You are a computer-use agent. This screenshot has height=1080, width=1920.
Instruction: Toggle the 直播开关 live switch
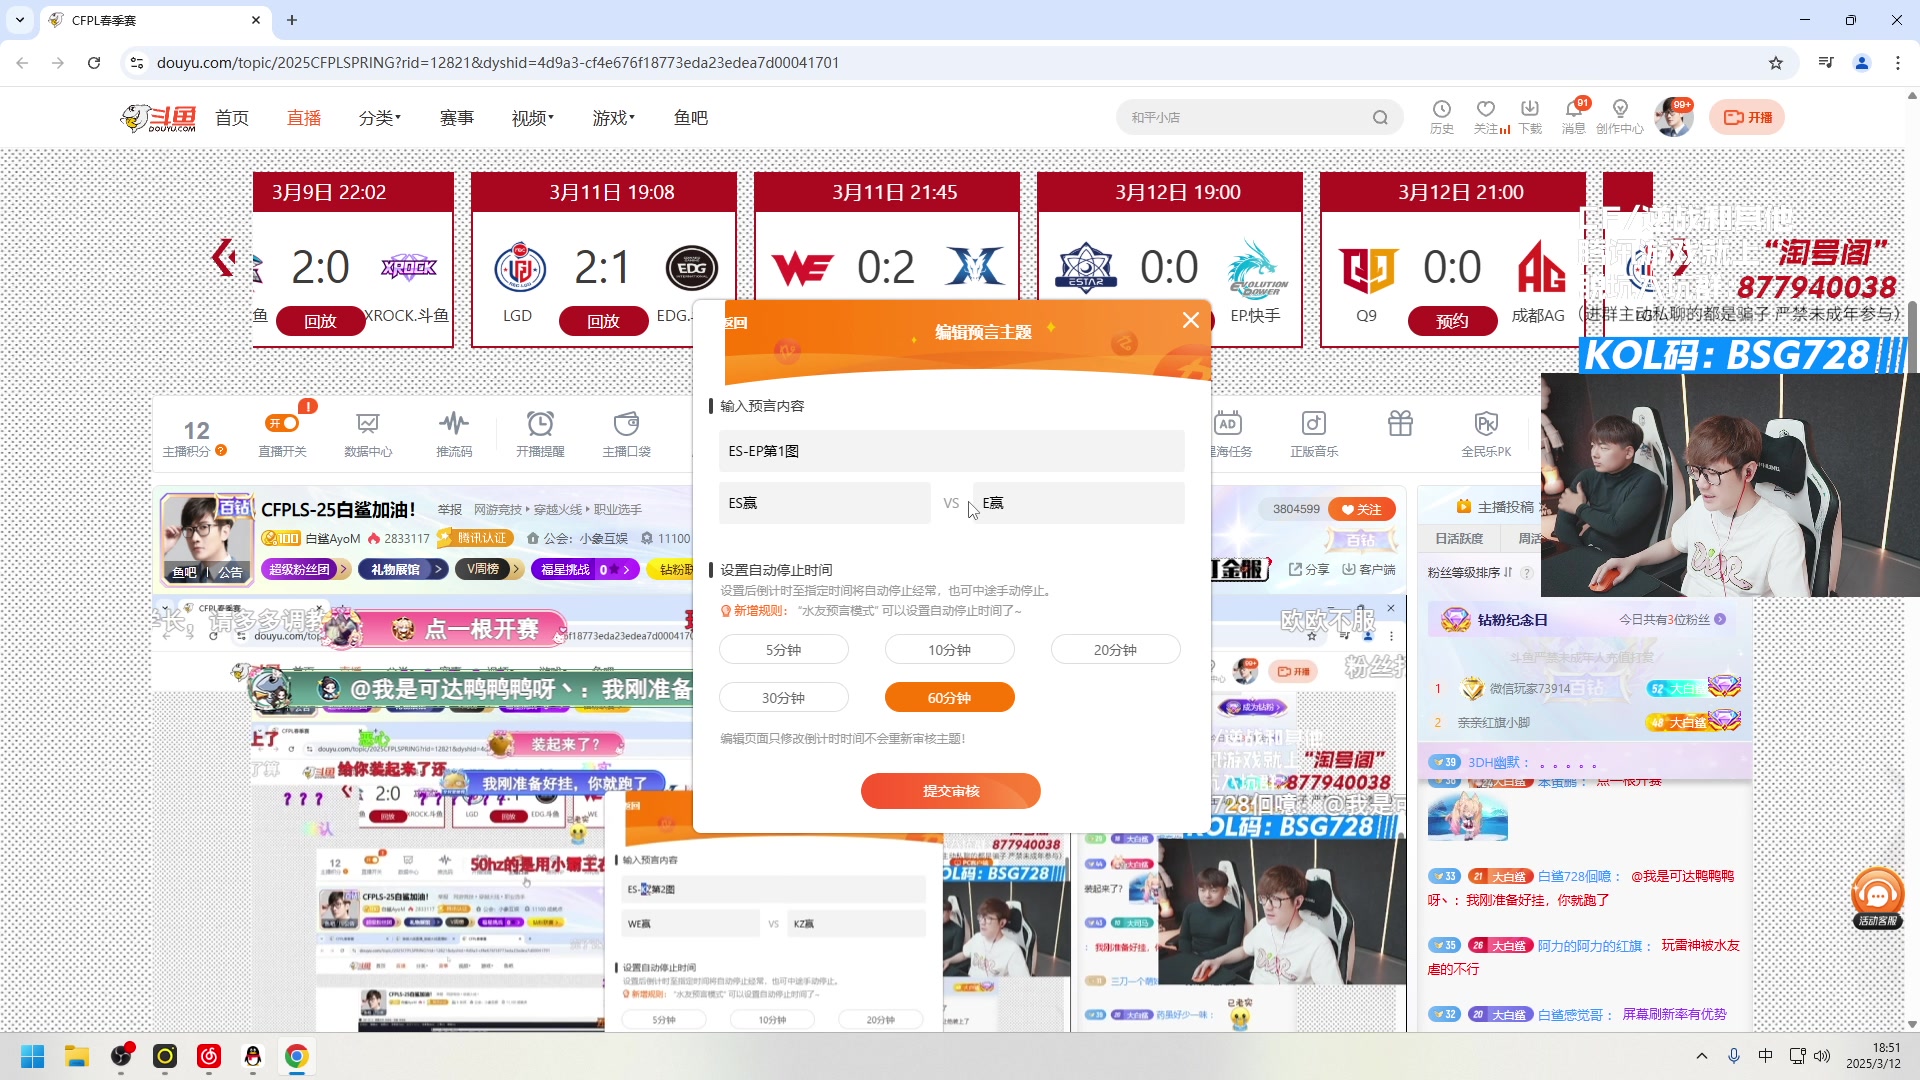pos(282,423)
